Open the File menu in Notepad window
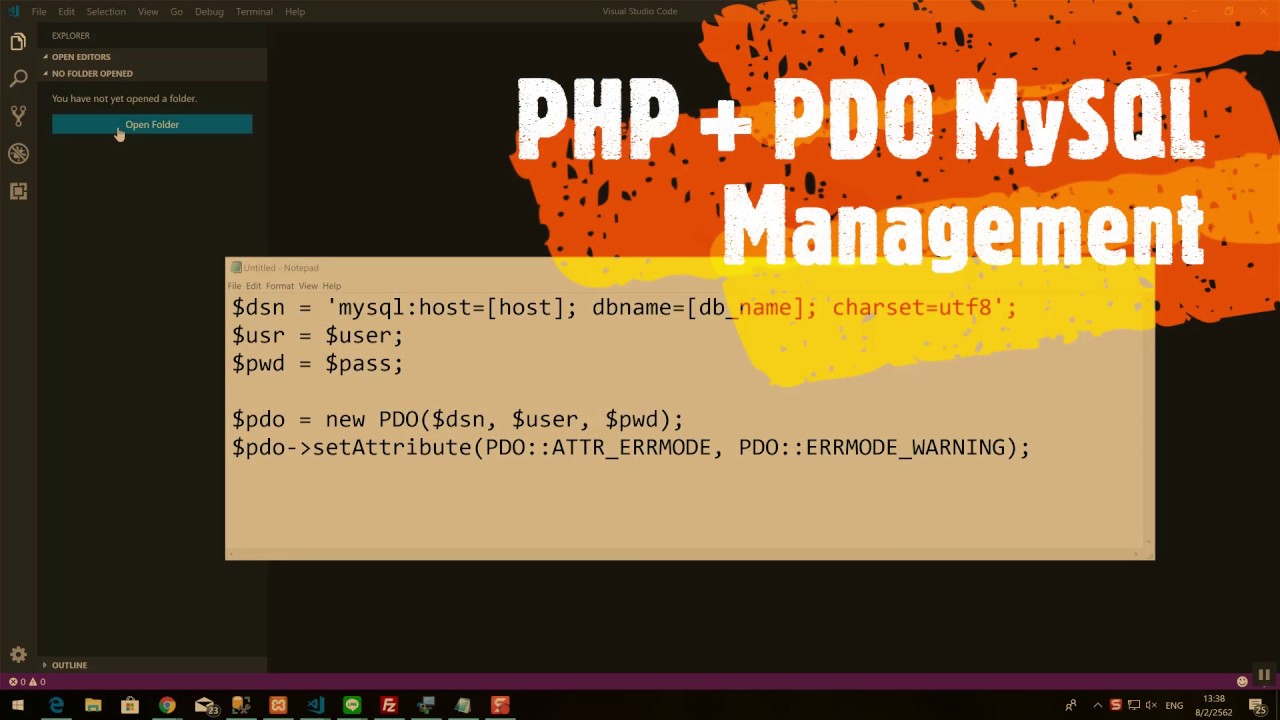Viewport: 1280px width, 720px height. tap(234, 286)
